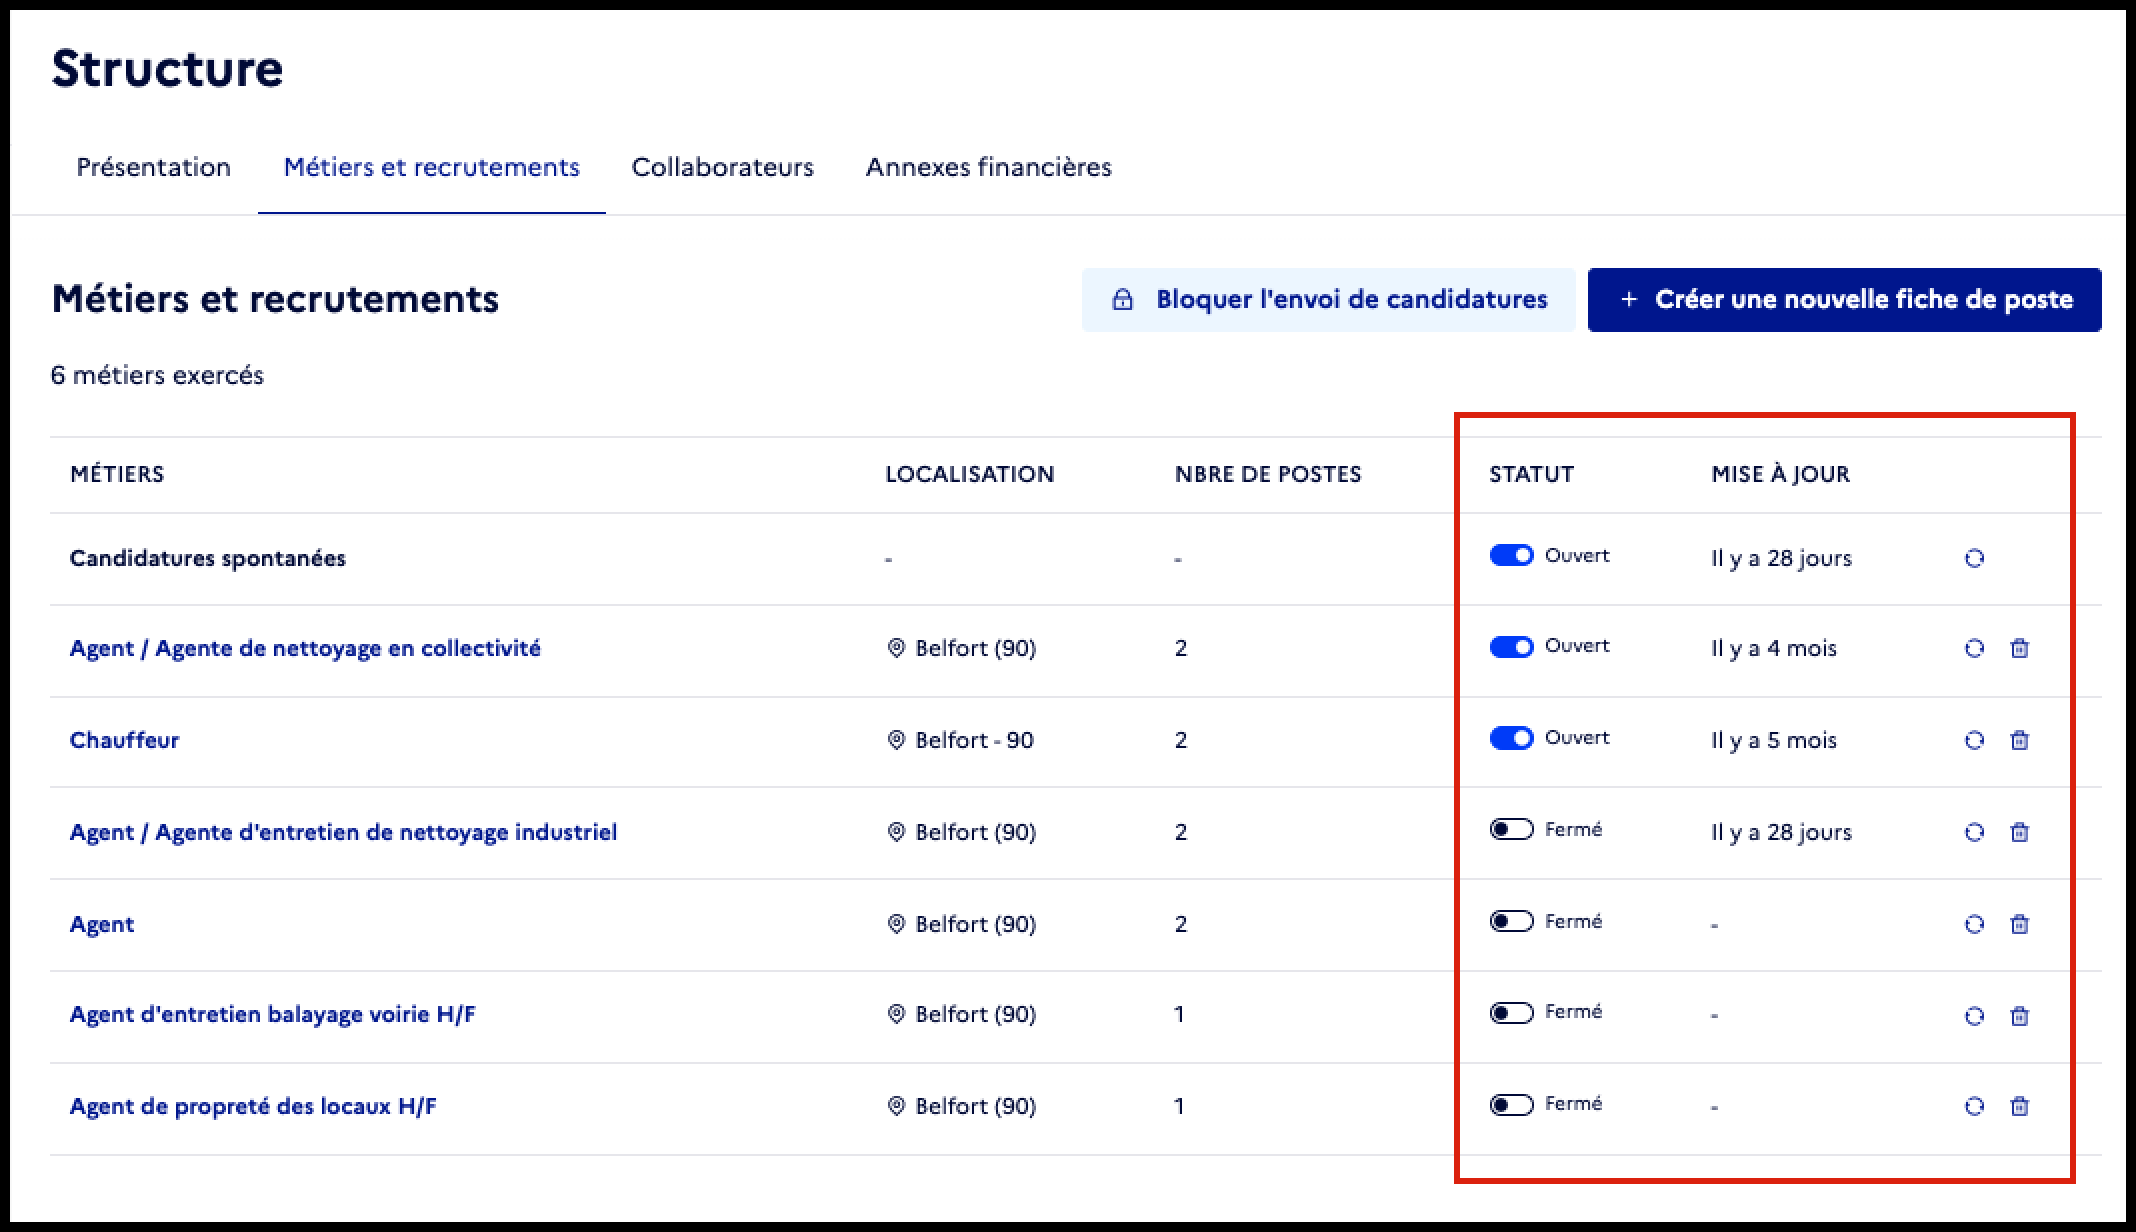This screenshot has width=2136, height=1232.
Task: Click the 'Il y a 4 mois' cell
Action: click(x=1774, y=648)
